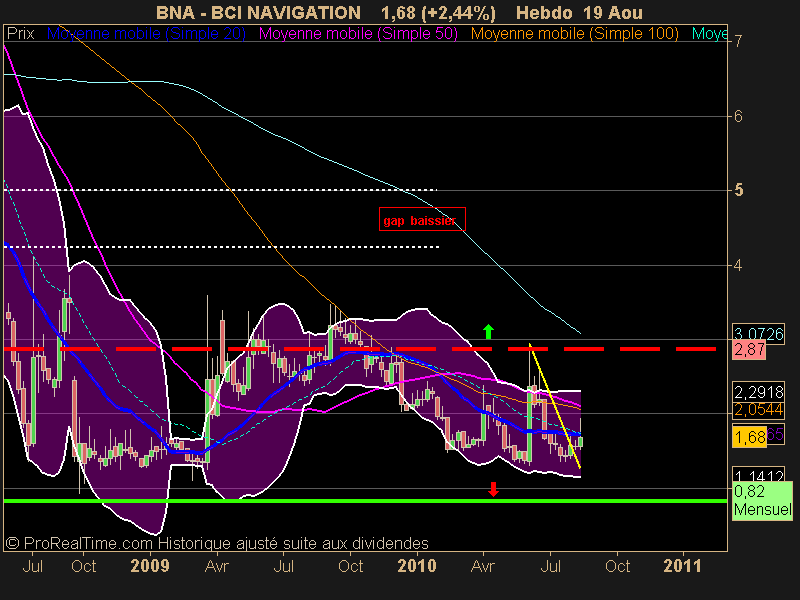Click the ProRealTime.com copyright text
The width and height of the screenshot is (800, 600).
click(217, 543)
